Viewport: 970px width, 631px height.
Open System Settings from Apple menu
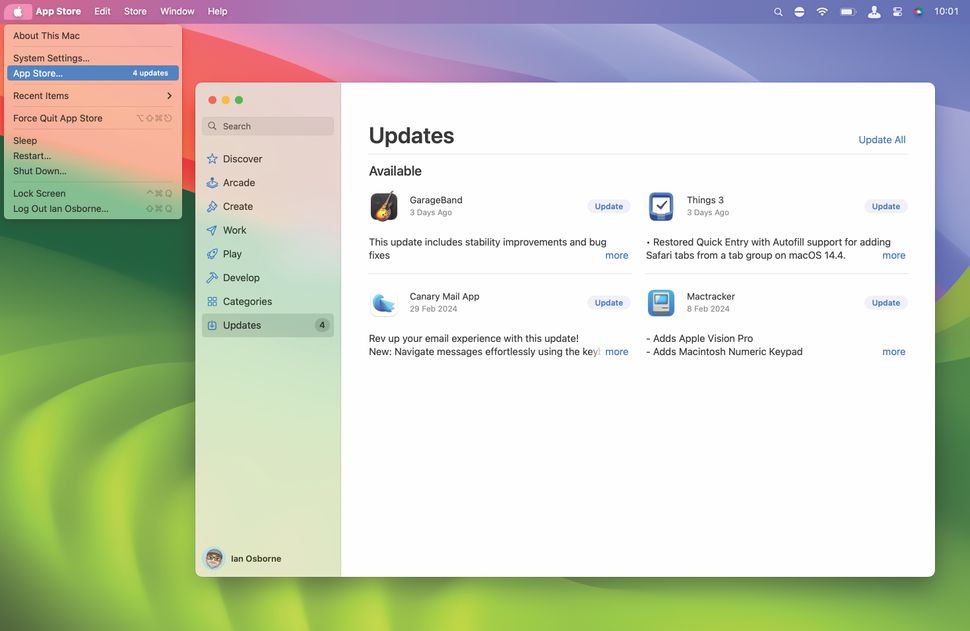(x=93, y=58)
